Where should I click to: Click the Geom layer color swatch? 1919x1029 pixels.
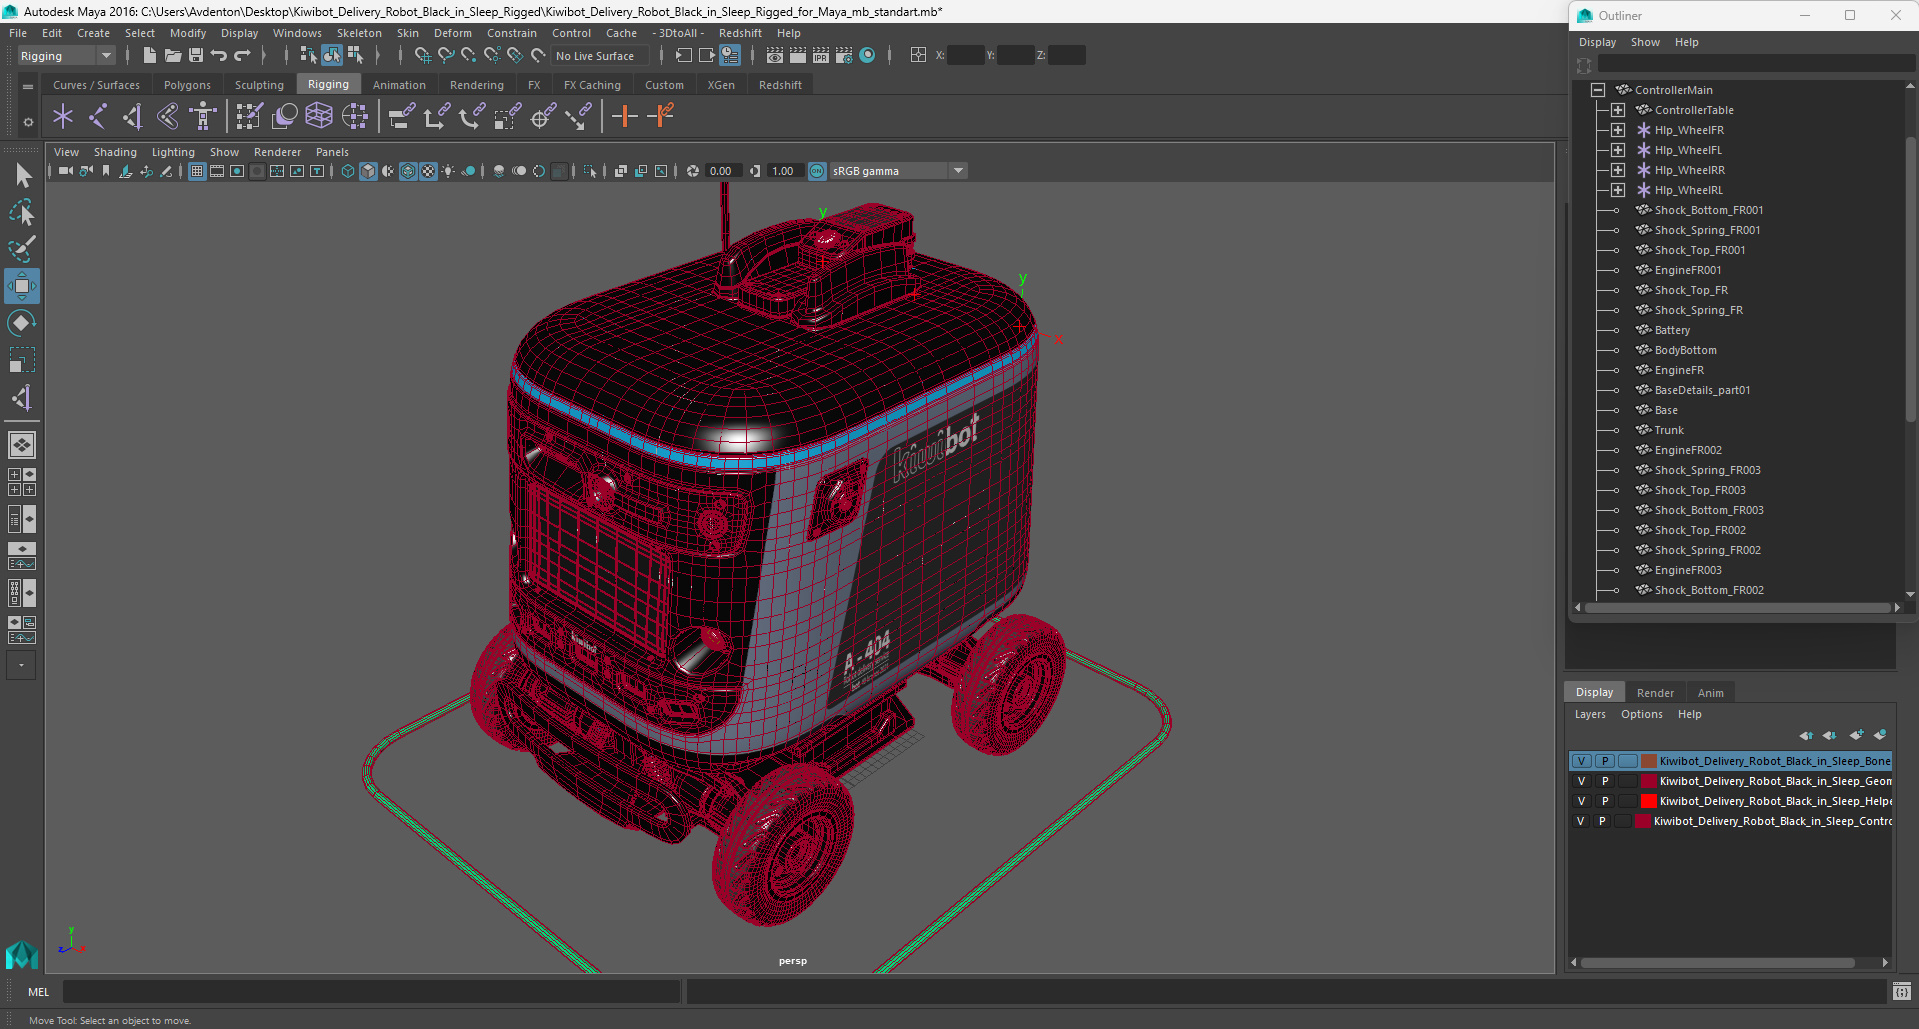1649,781
